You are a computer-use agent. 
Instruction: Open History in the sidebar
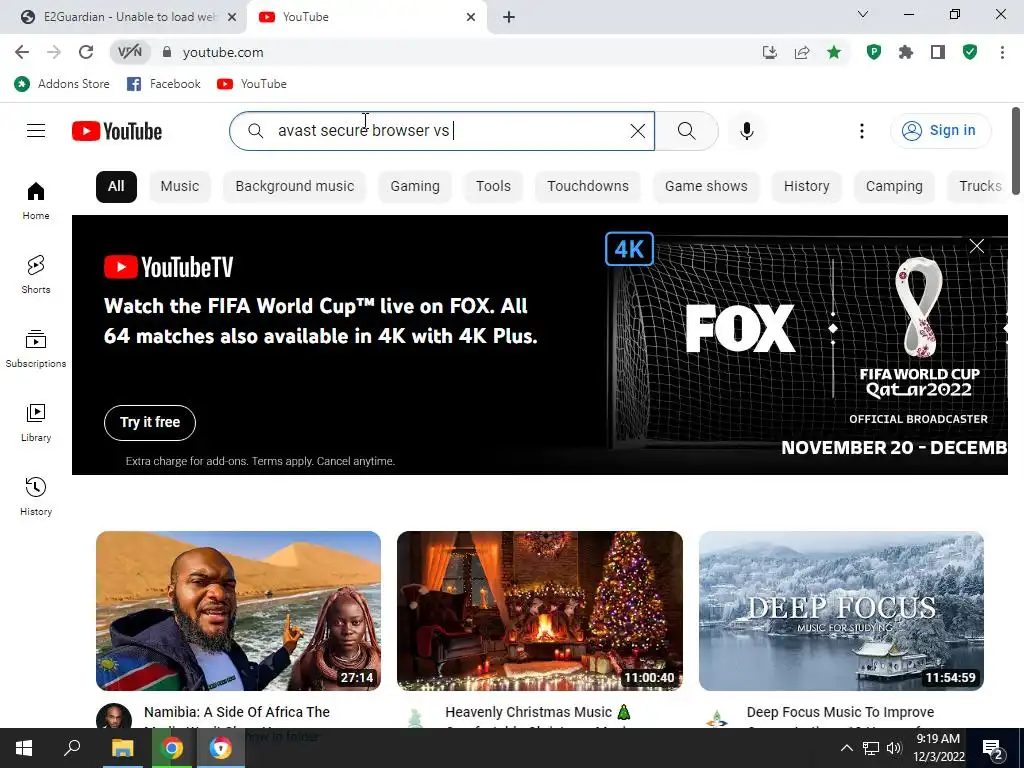point(36,496)
